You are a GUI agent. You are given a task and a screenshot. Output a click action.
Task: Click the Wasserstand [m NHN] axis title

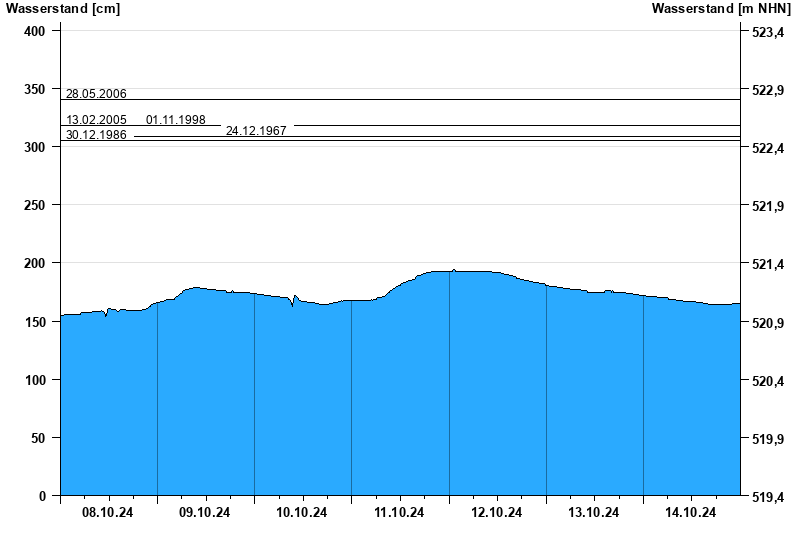(720, 9)
